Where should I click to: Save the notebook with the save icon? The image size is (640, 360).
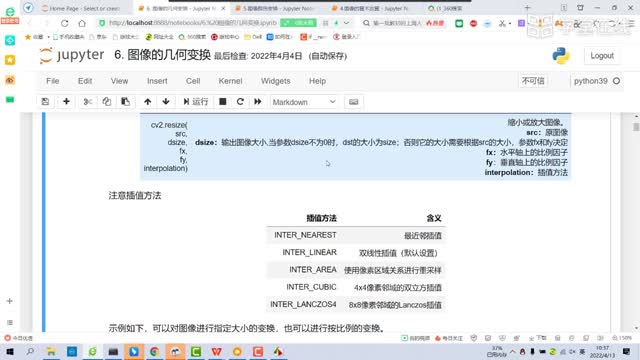click(x=45, y=102)
